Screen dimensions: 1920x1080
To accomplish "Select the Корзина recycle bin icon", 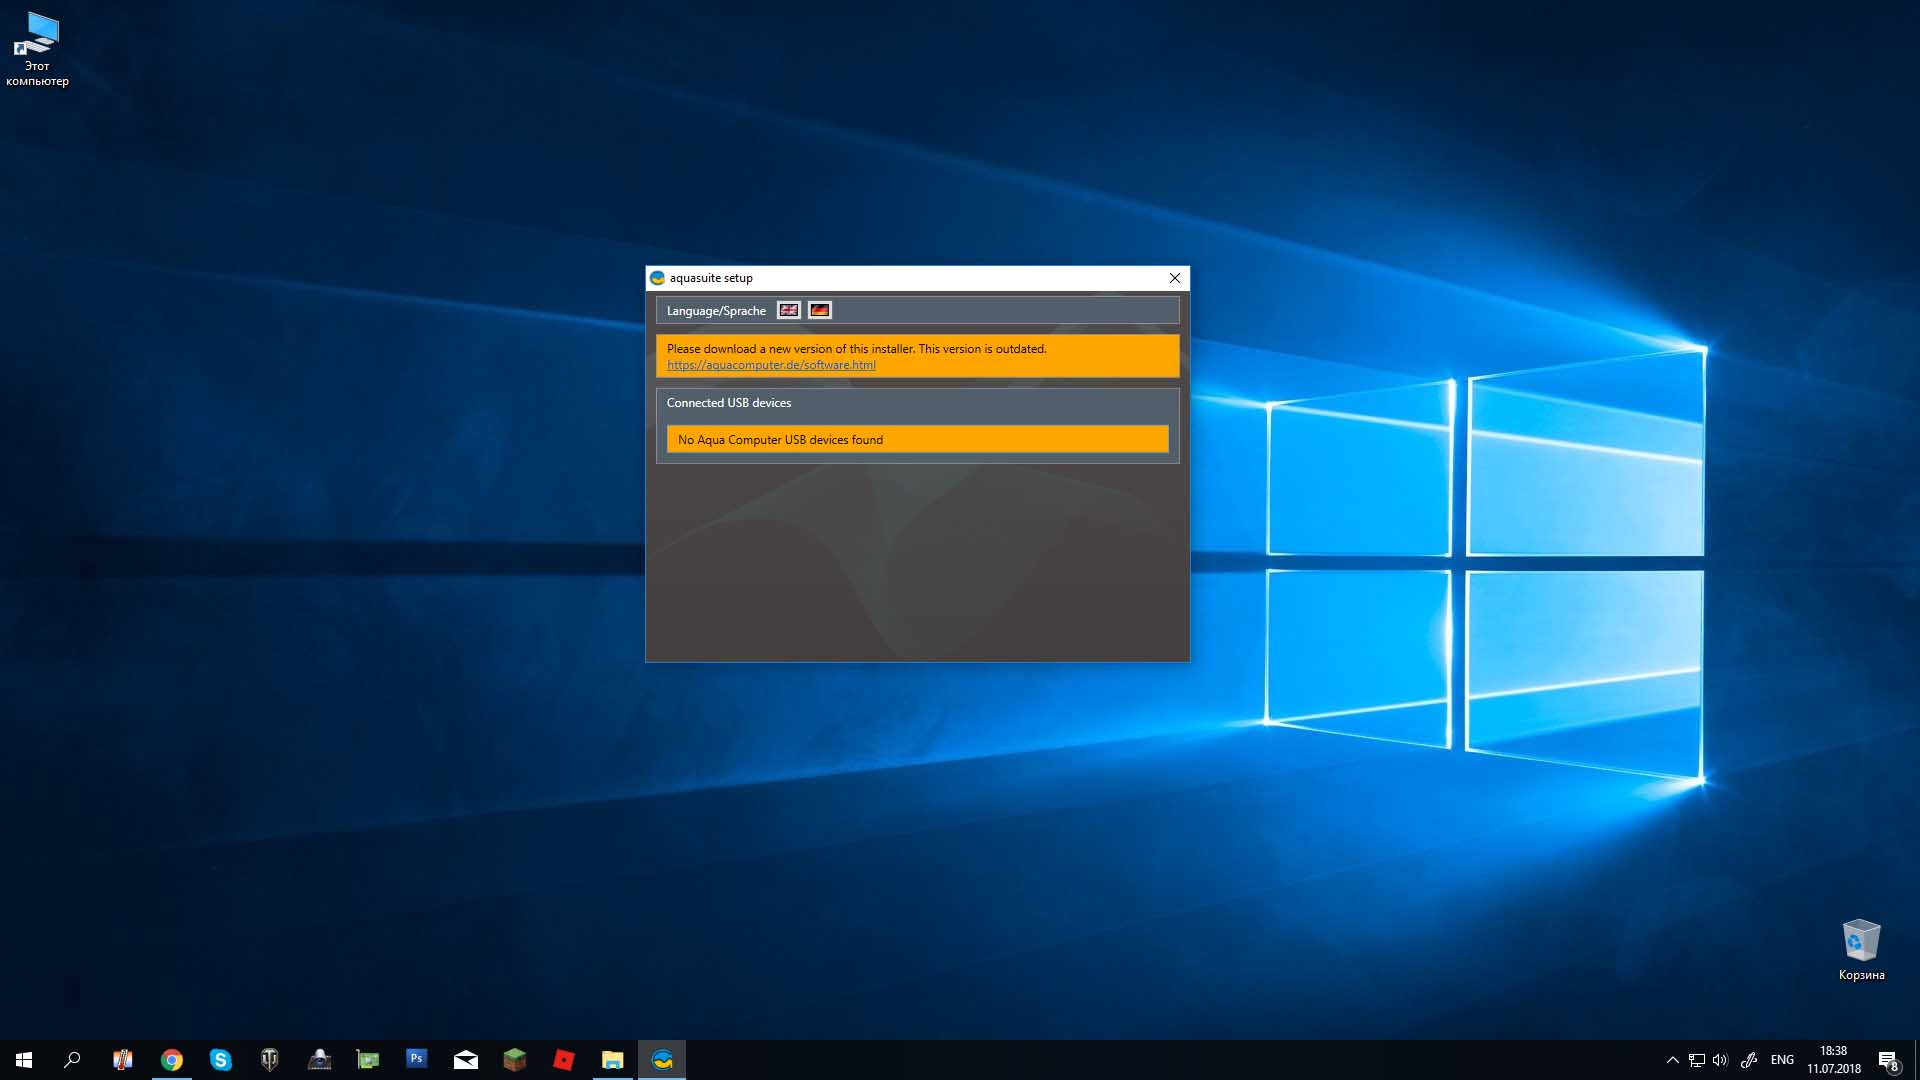I will pyautogui.click(x=1861, y=950).
